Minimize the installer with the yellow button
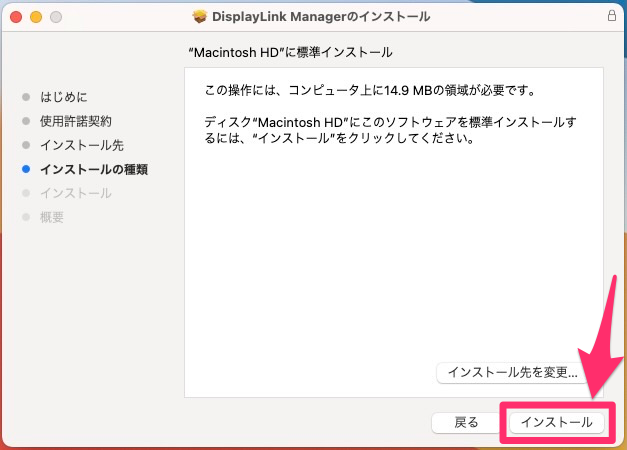 36,17
